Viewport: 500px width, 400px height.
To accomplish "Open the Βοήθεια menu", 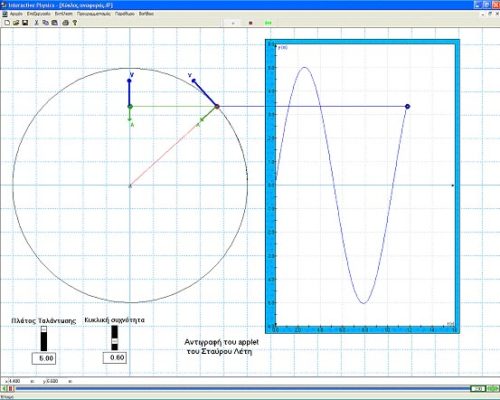I will [146, 14].
